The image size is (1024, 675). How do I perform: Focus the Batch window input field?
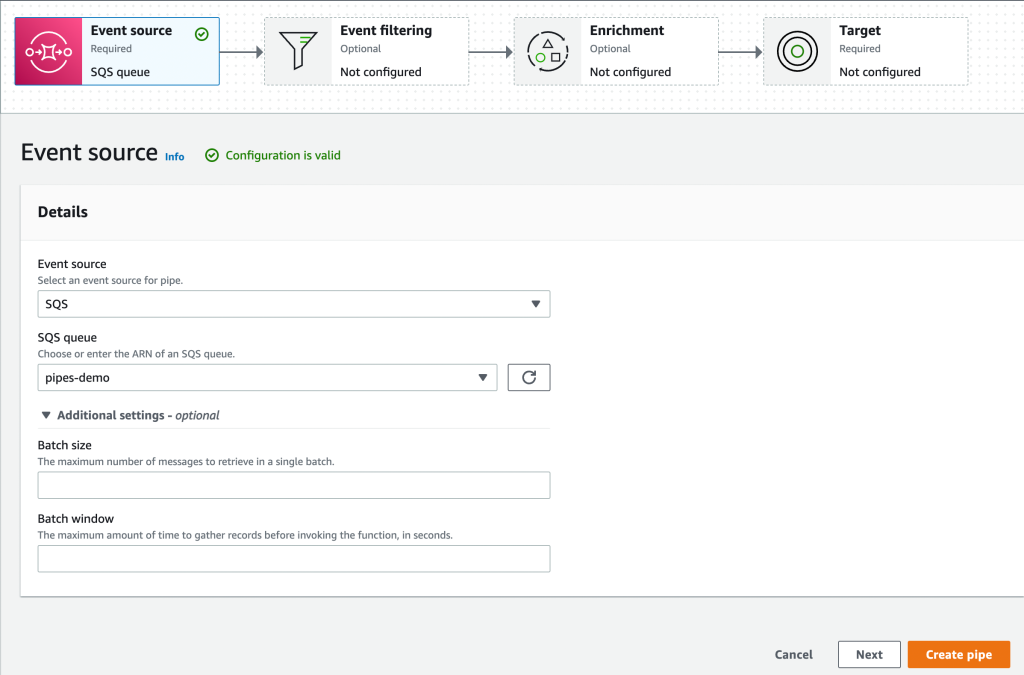pos(294,559)
